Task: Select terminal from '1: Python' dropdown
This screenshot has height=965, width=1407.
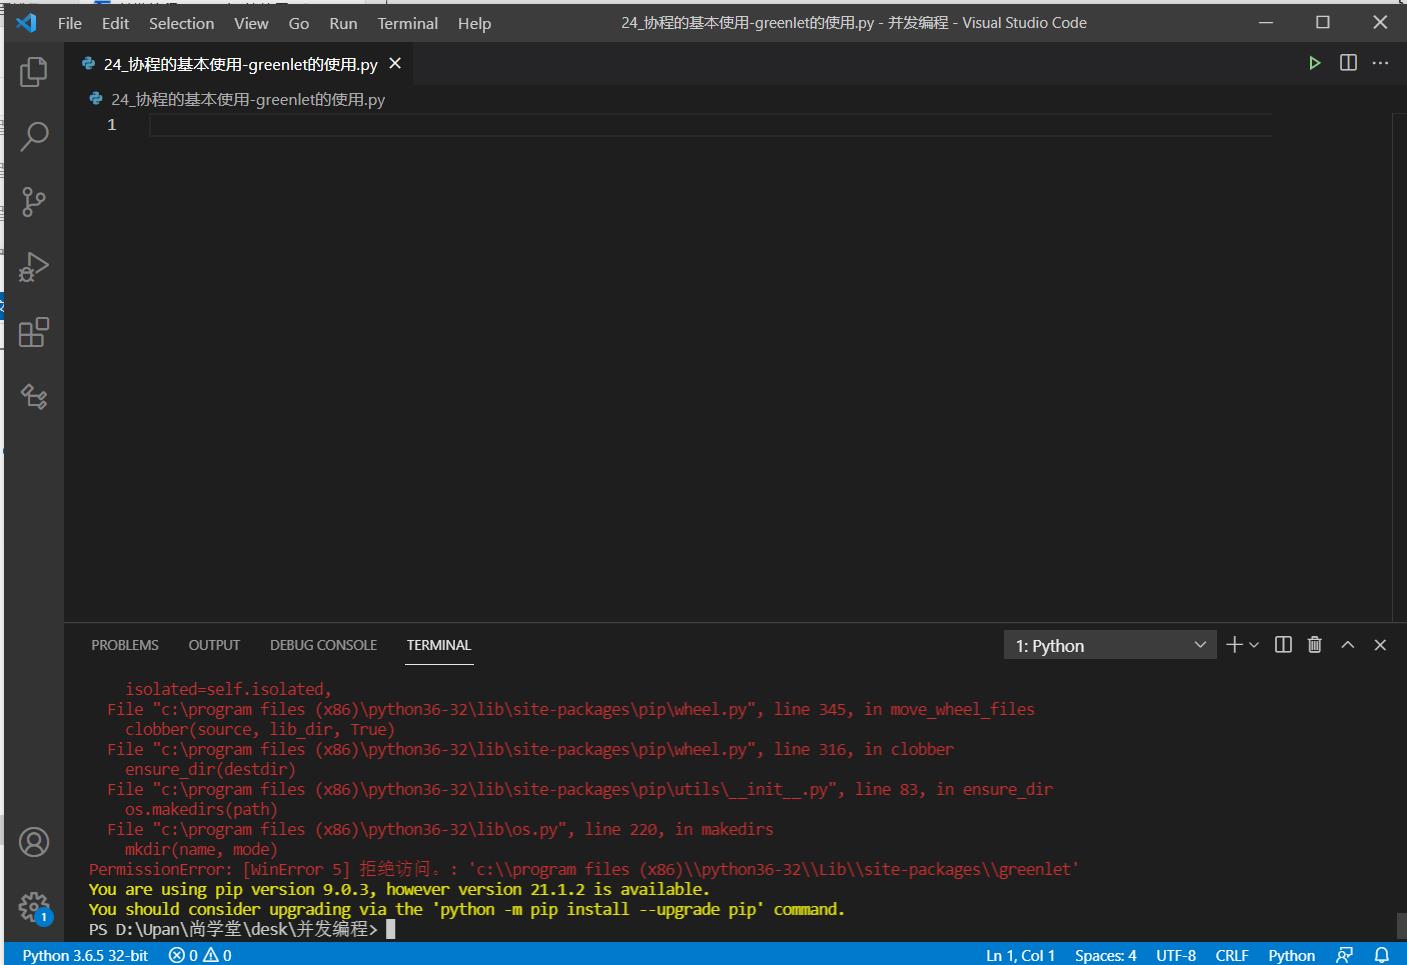Action: (x=1110, y=645)
